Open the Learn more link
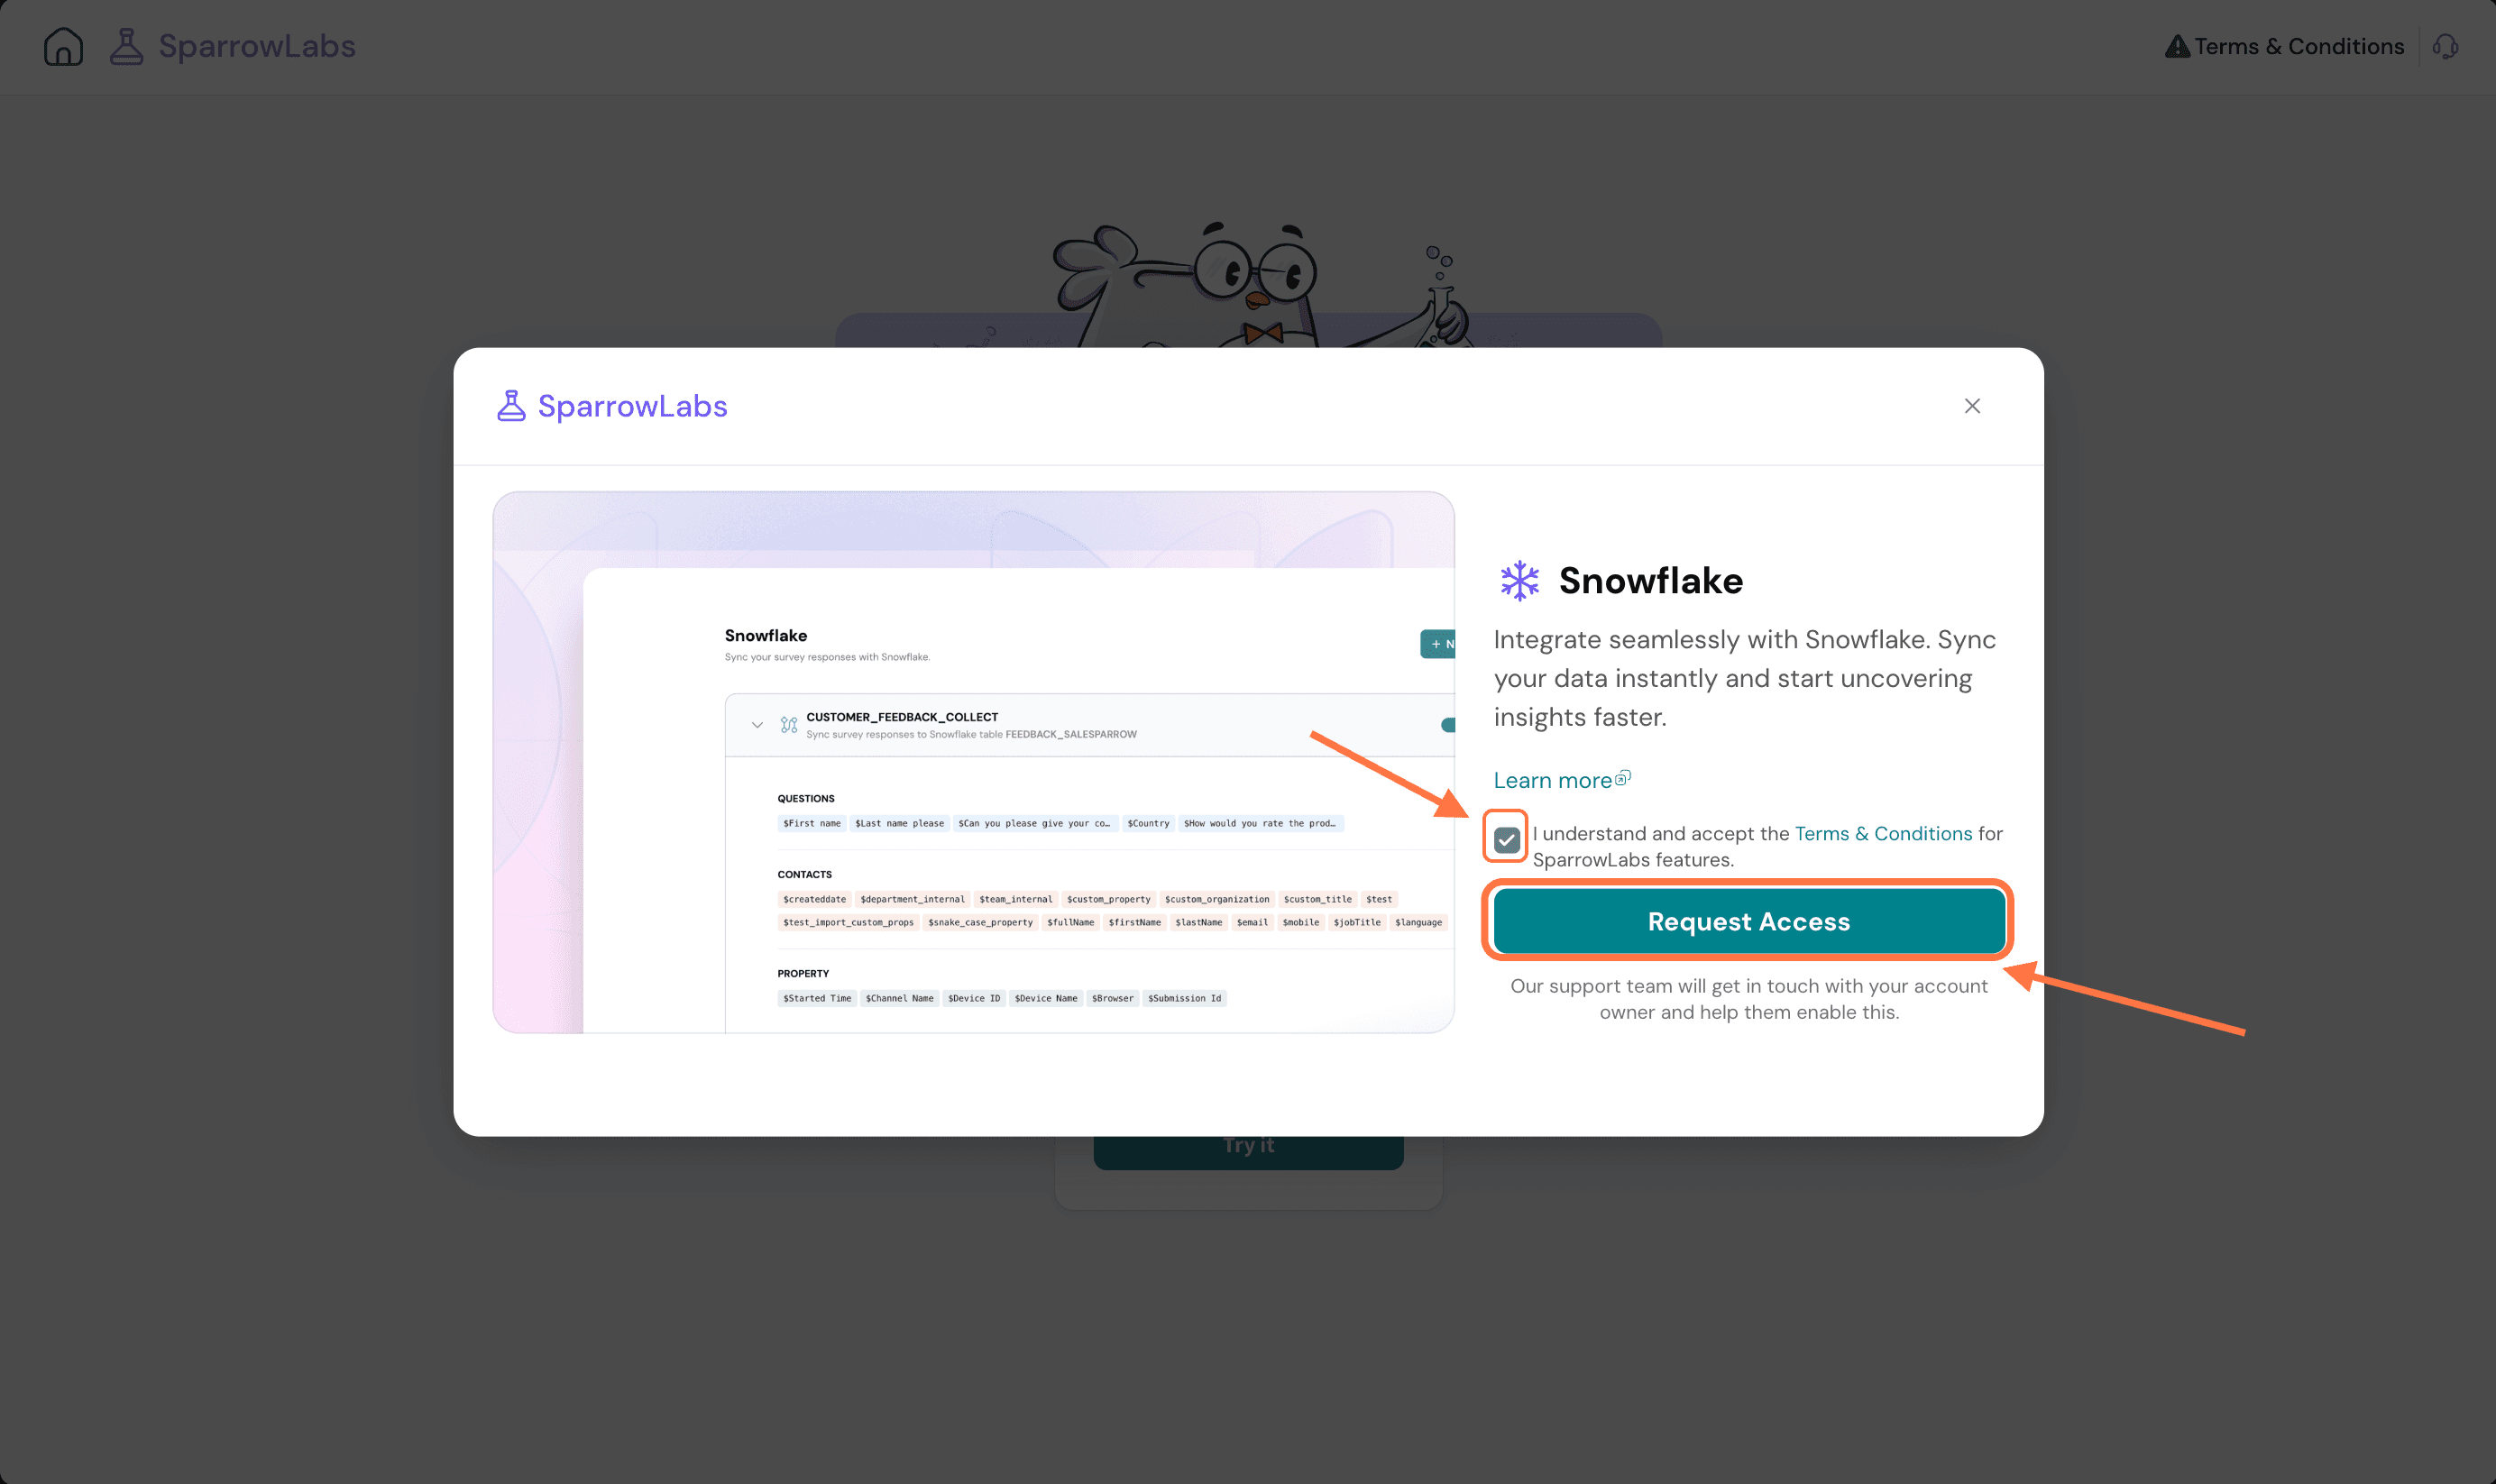Viewport: 2496px width, 1484px height. click(x=1552, y=780)
